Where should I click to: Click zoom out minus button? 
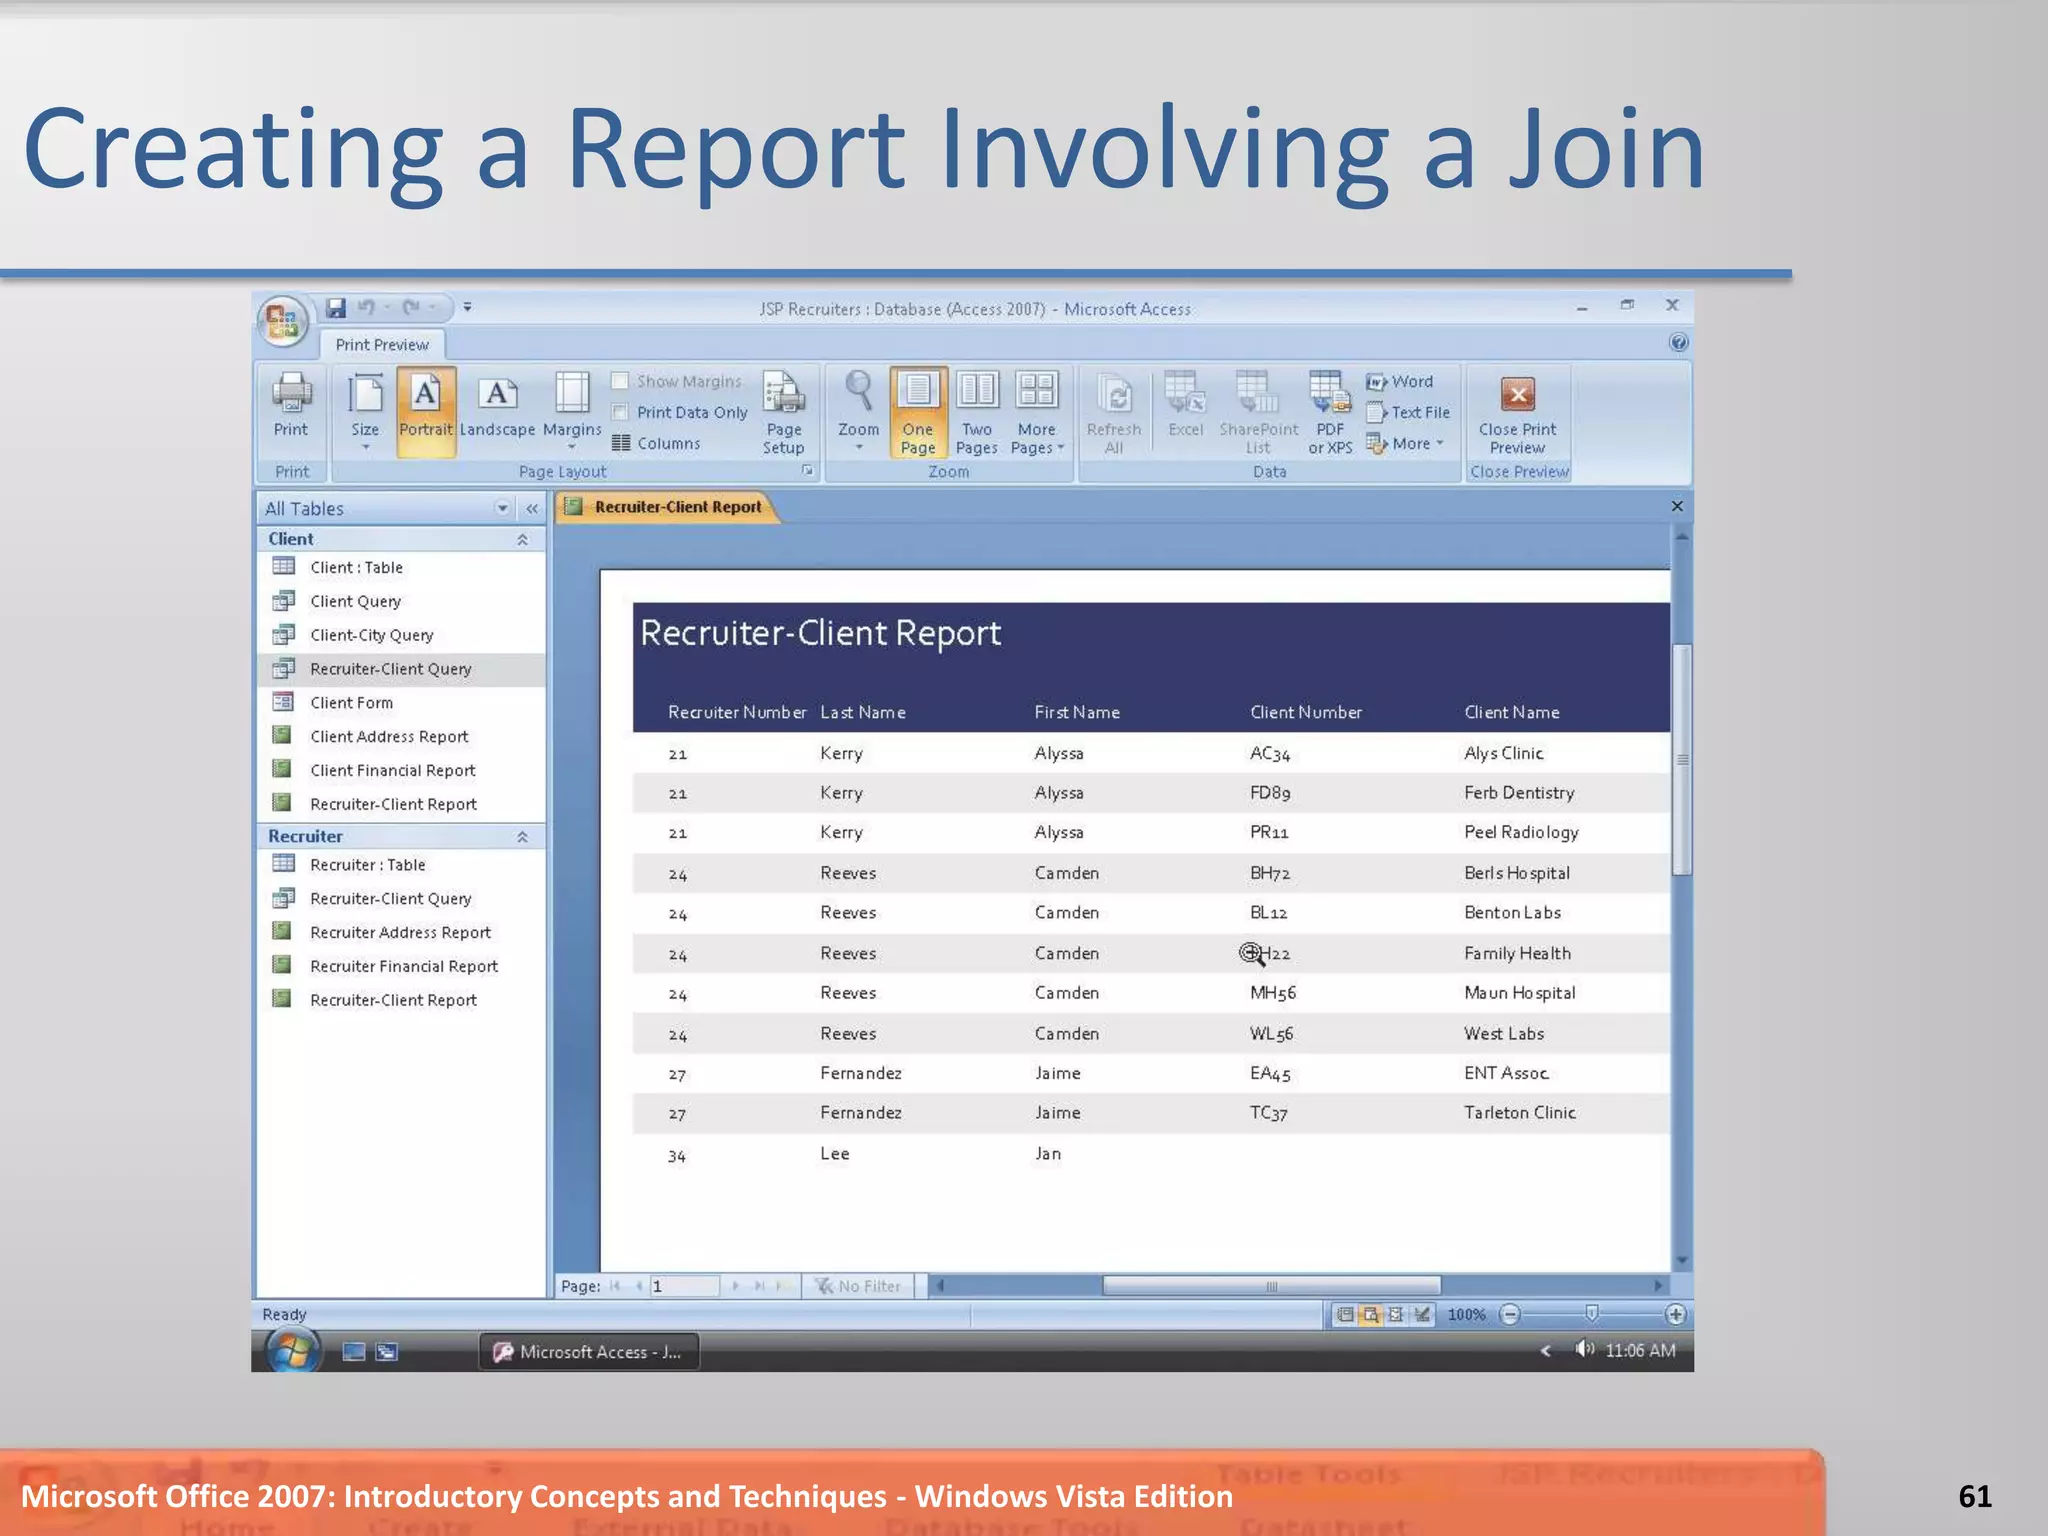[1510, 1314]
